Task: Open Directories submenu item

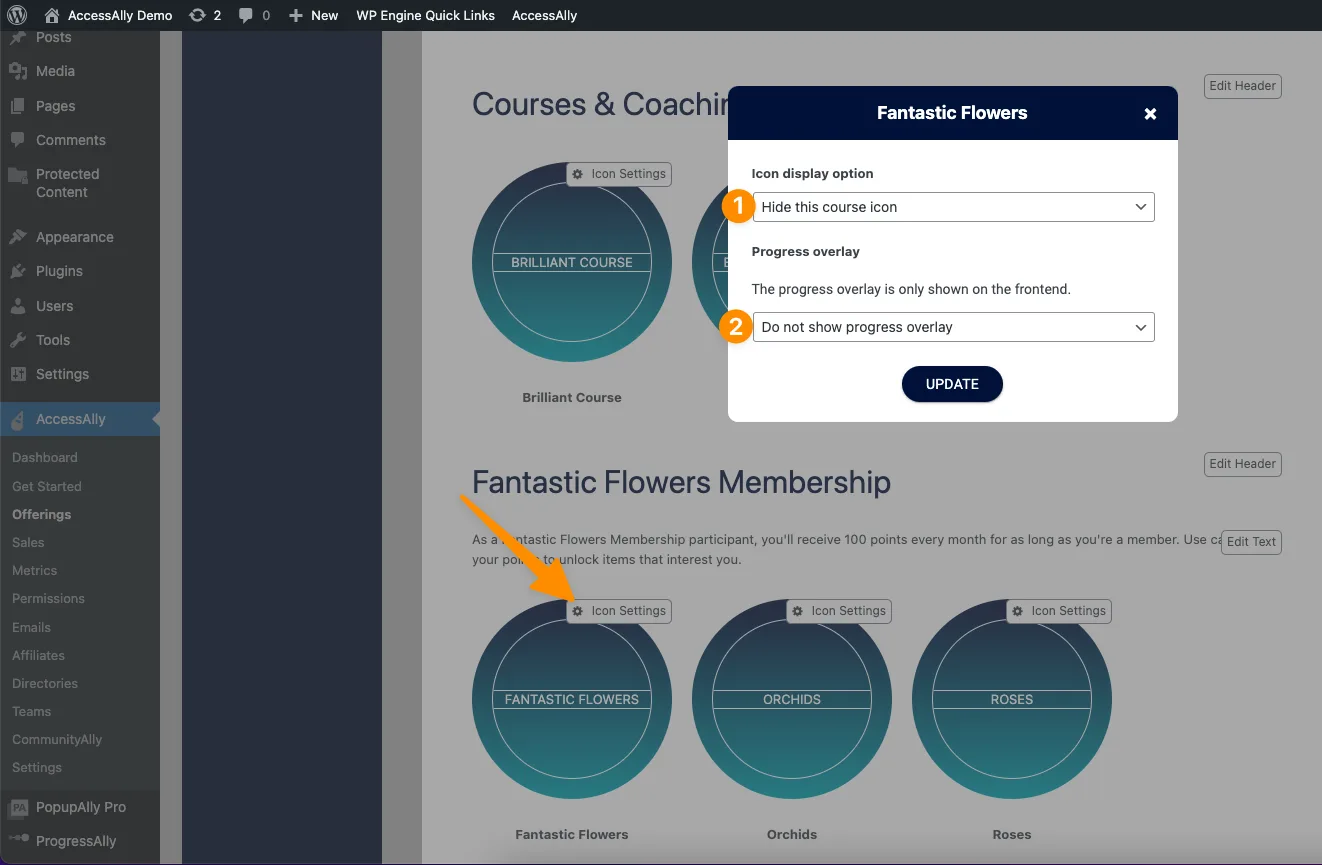Action: tap(45, 683)
